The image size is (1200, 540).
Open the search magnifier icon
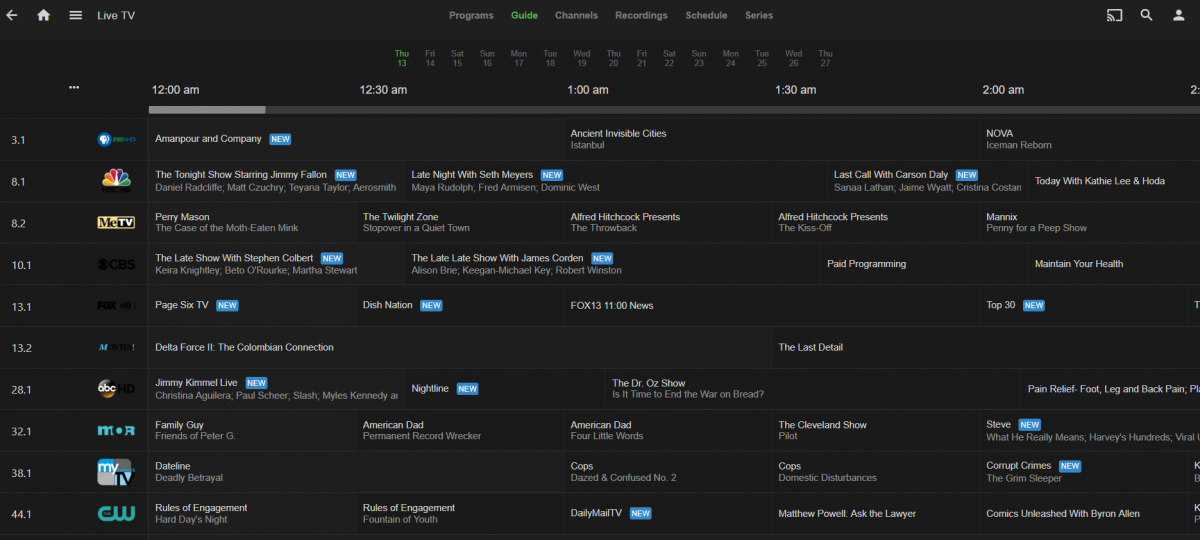coord(1146,15)
